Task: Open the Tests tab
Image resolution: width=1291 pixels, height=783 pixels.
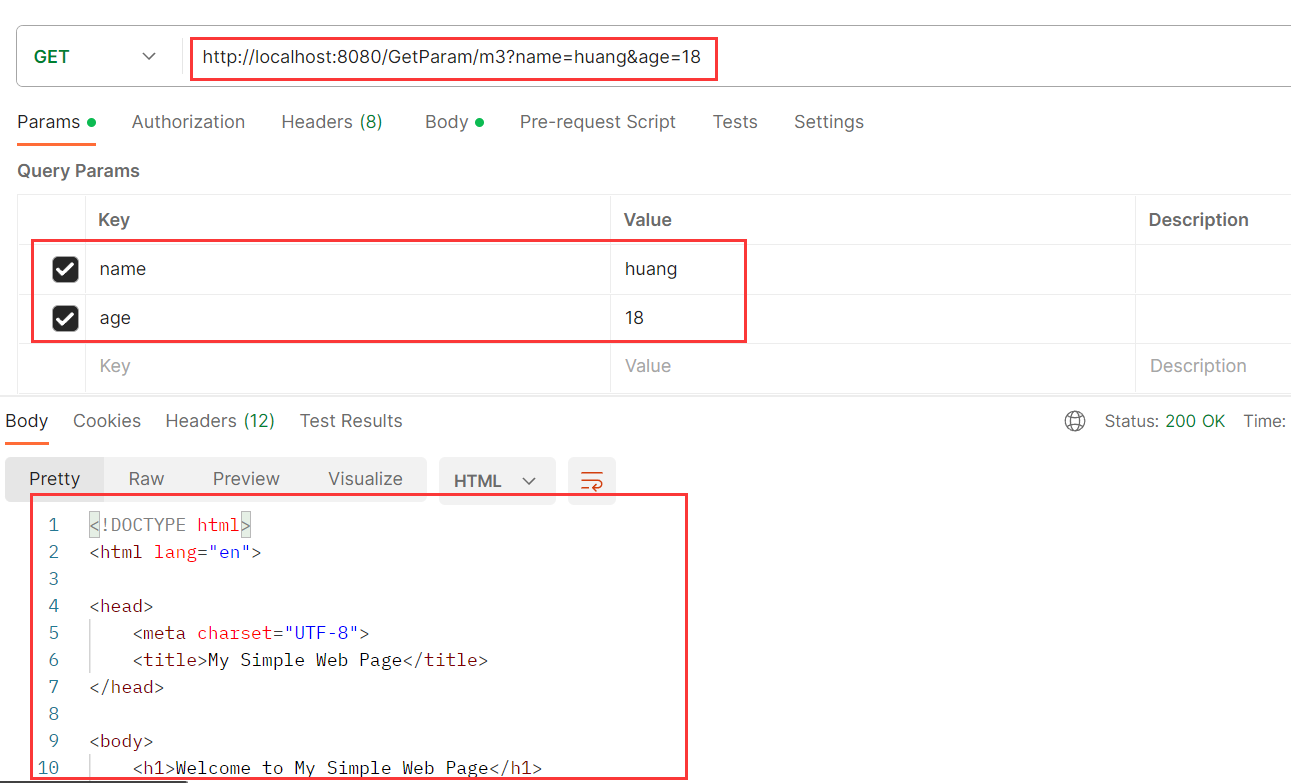Action: pos(735,122)
